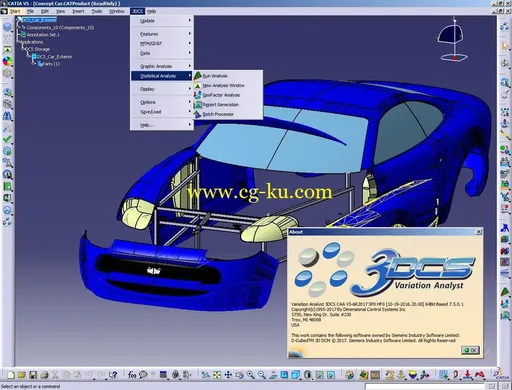
Task: Expand the Options submenu
Action: 162,102
